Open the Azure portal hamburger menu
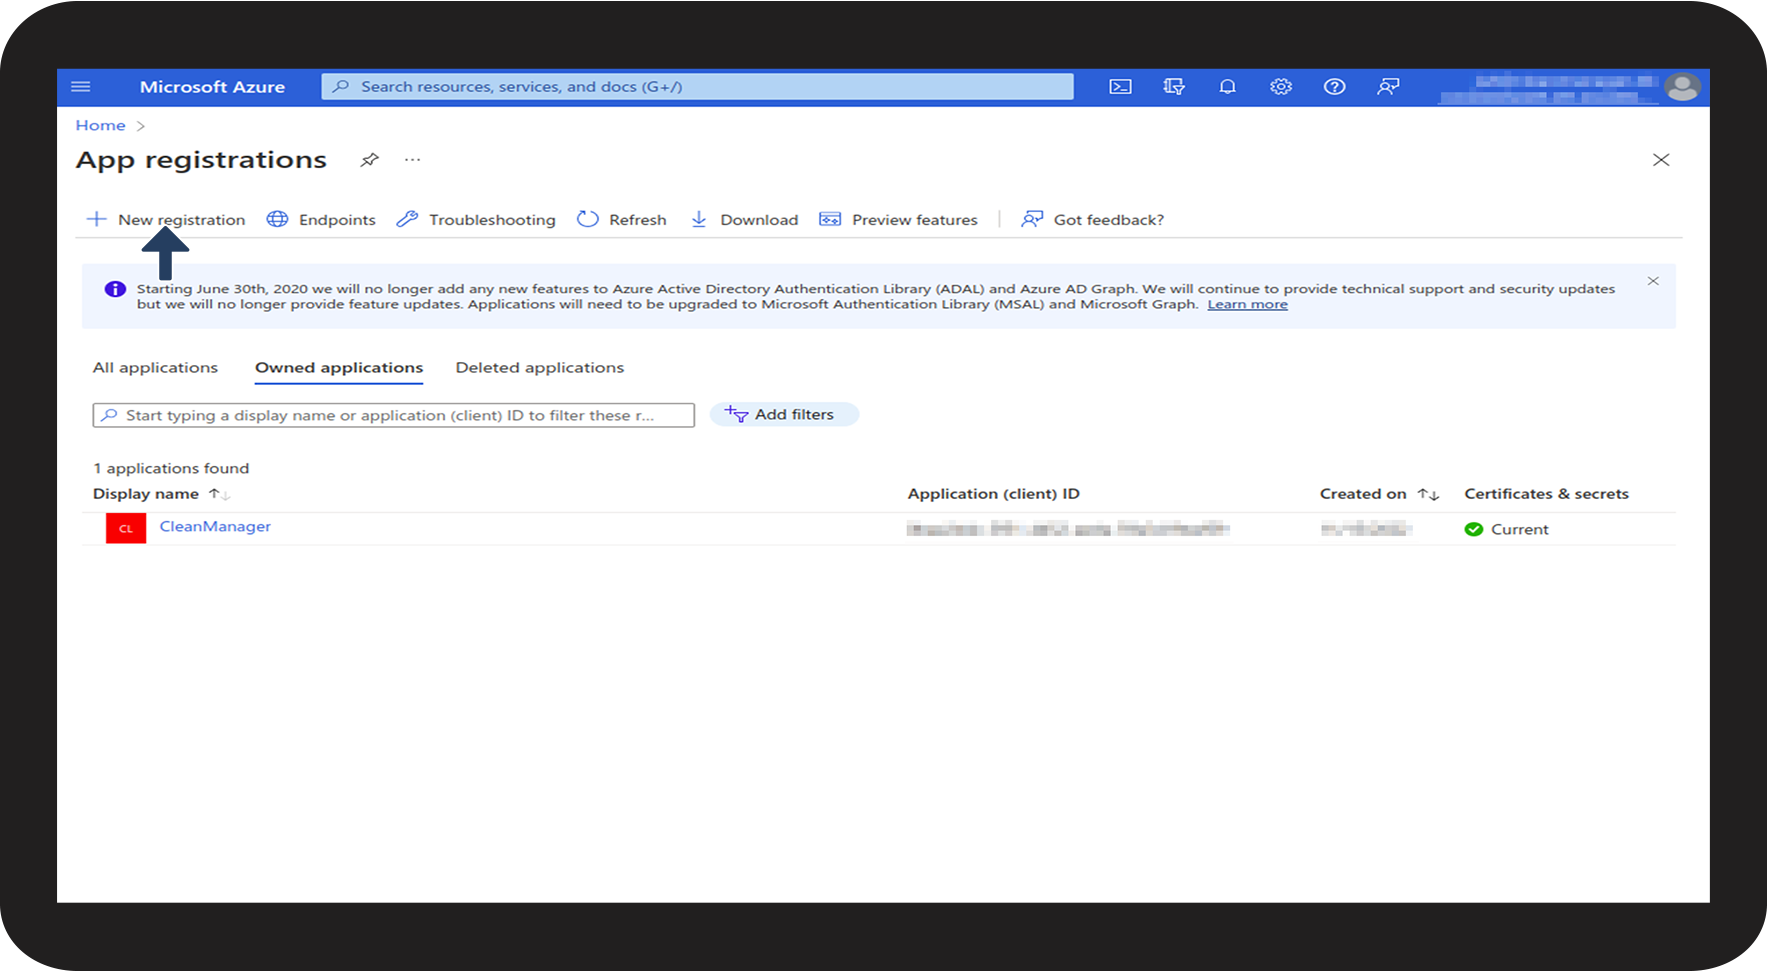This screenshot has width=1767, height=971. coord(81,87)
